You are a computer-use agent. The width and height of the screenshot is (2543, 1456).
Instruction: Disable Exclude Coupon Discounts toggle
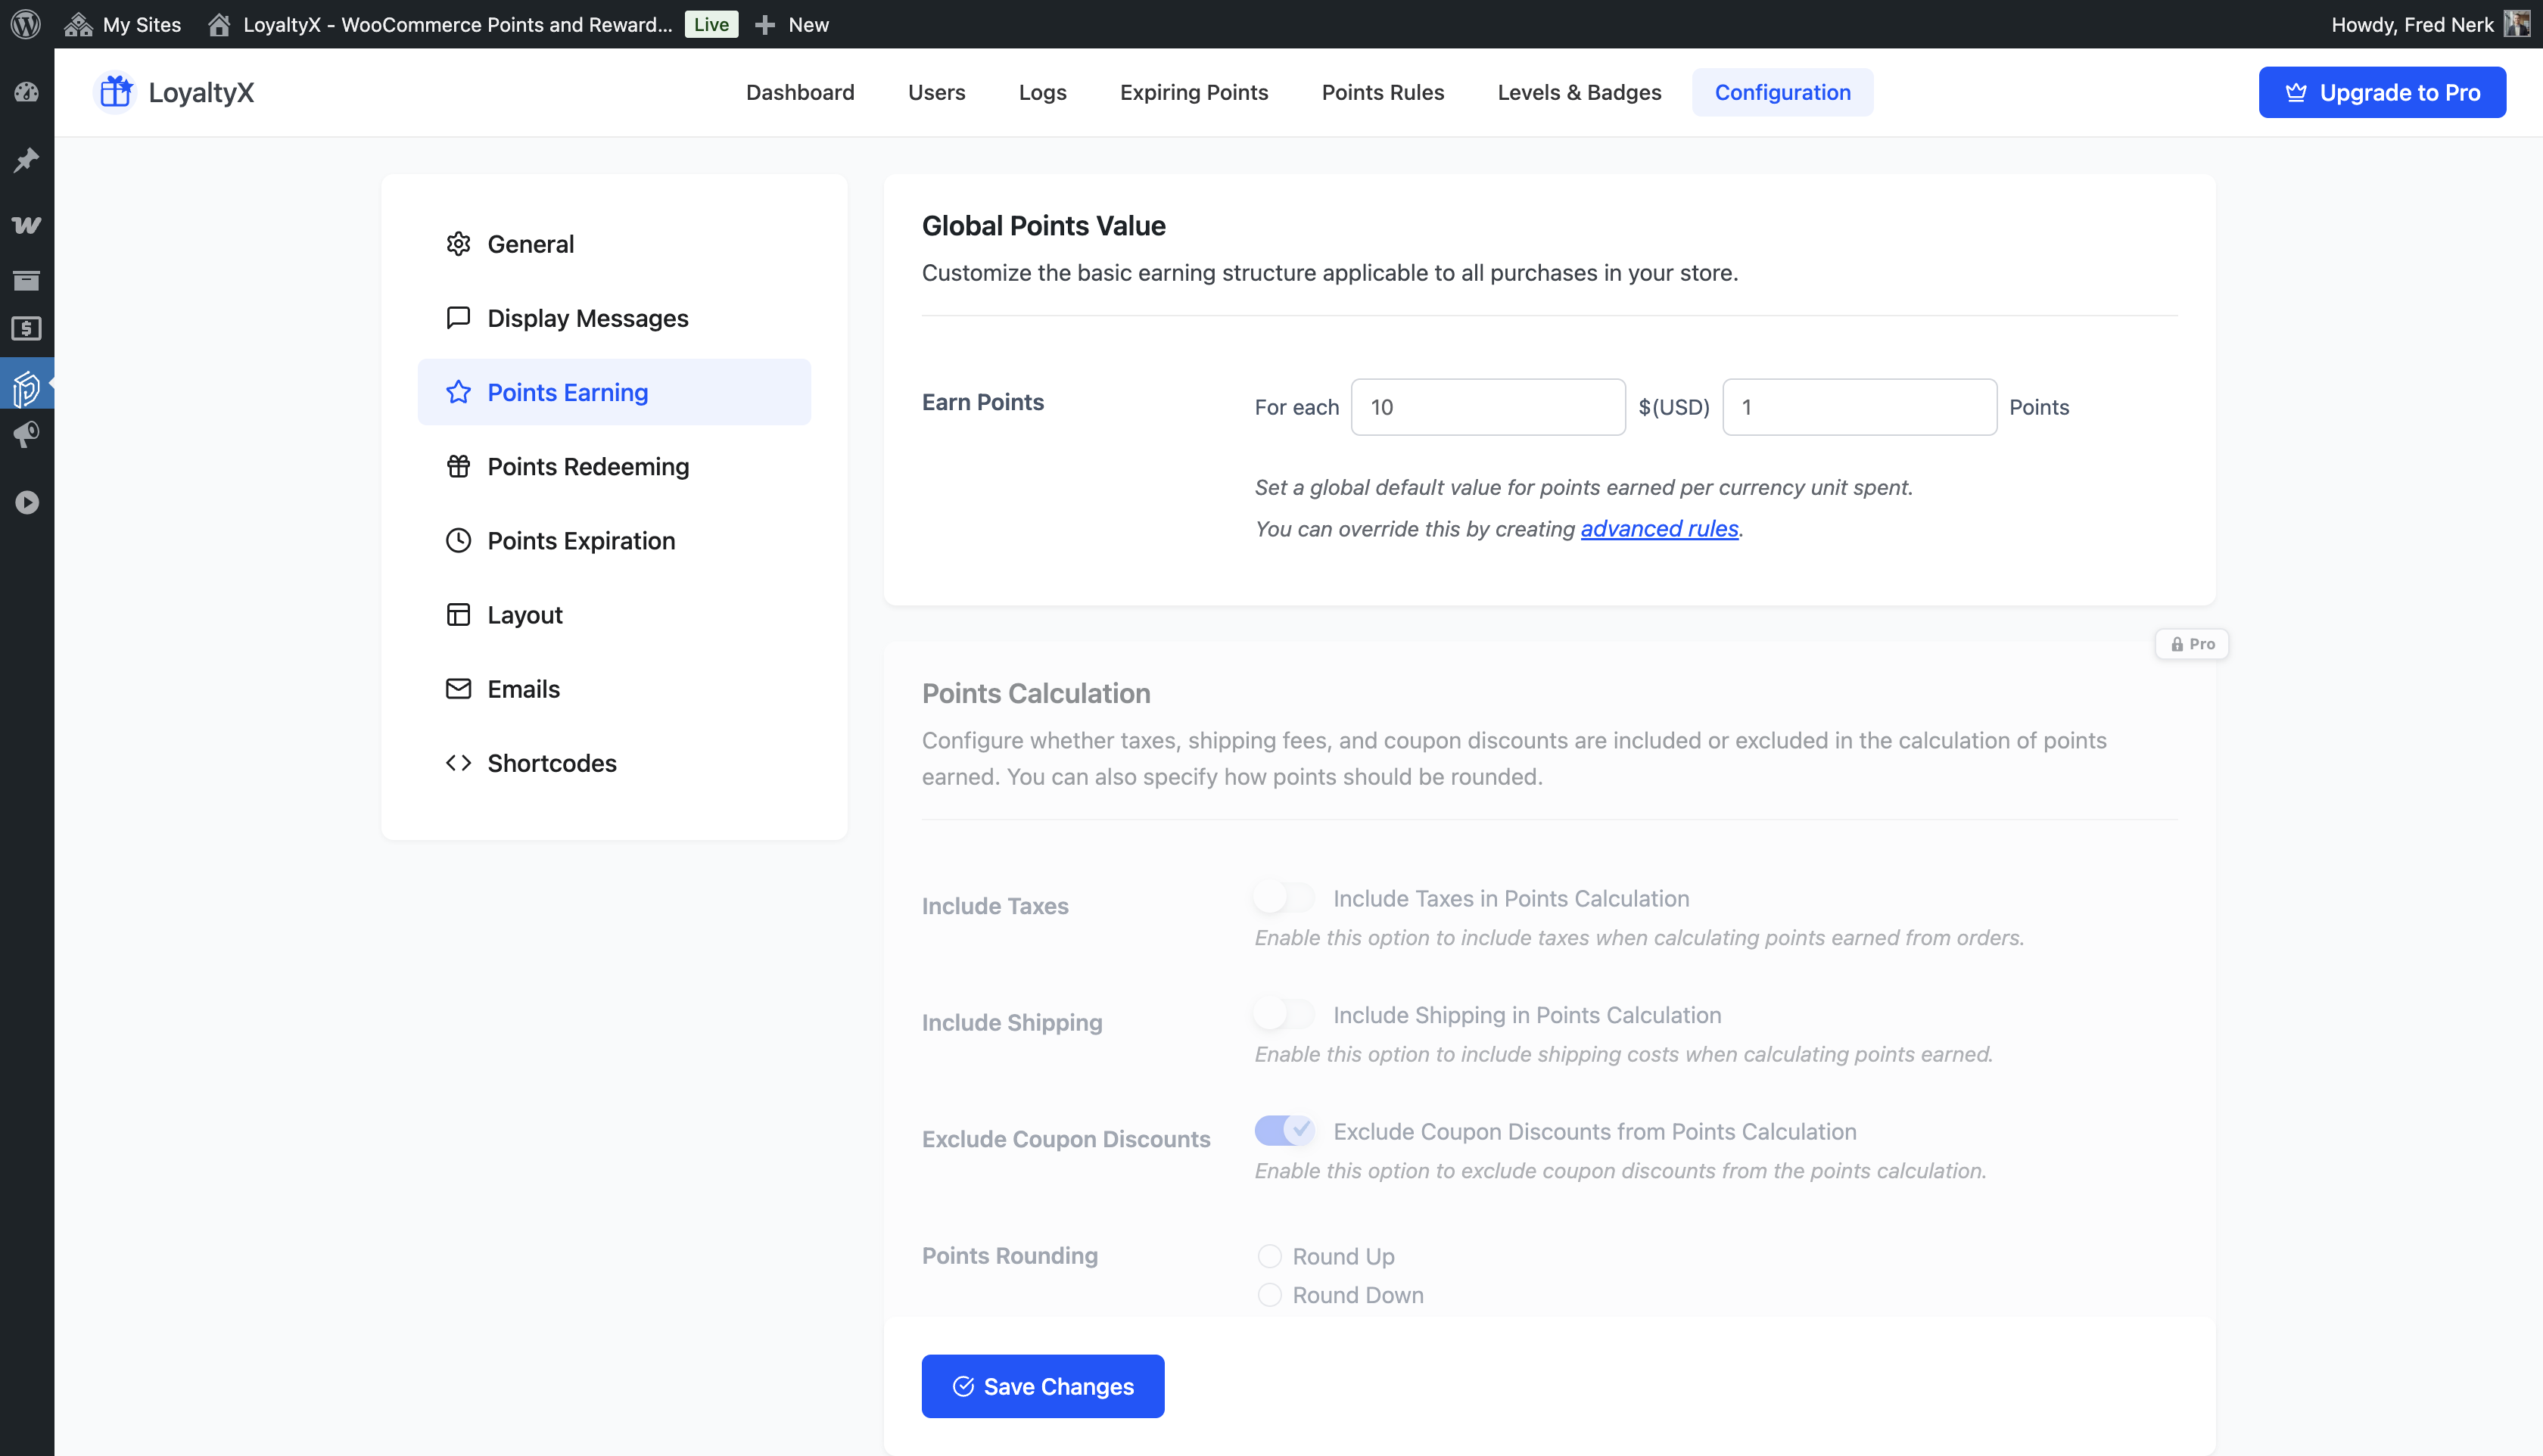[1284, 1130]
